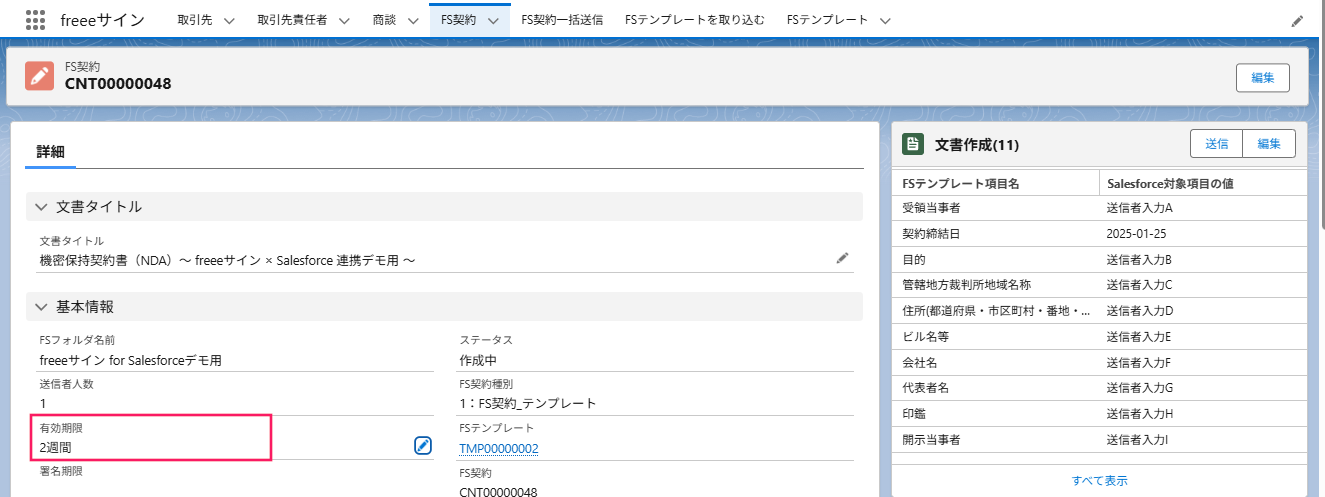Image resolution: width=1325 pixels, height=497 pixels.
Task: Go to 商談 tab
Action: pos(384,20)
